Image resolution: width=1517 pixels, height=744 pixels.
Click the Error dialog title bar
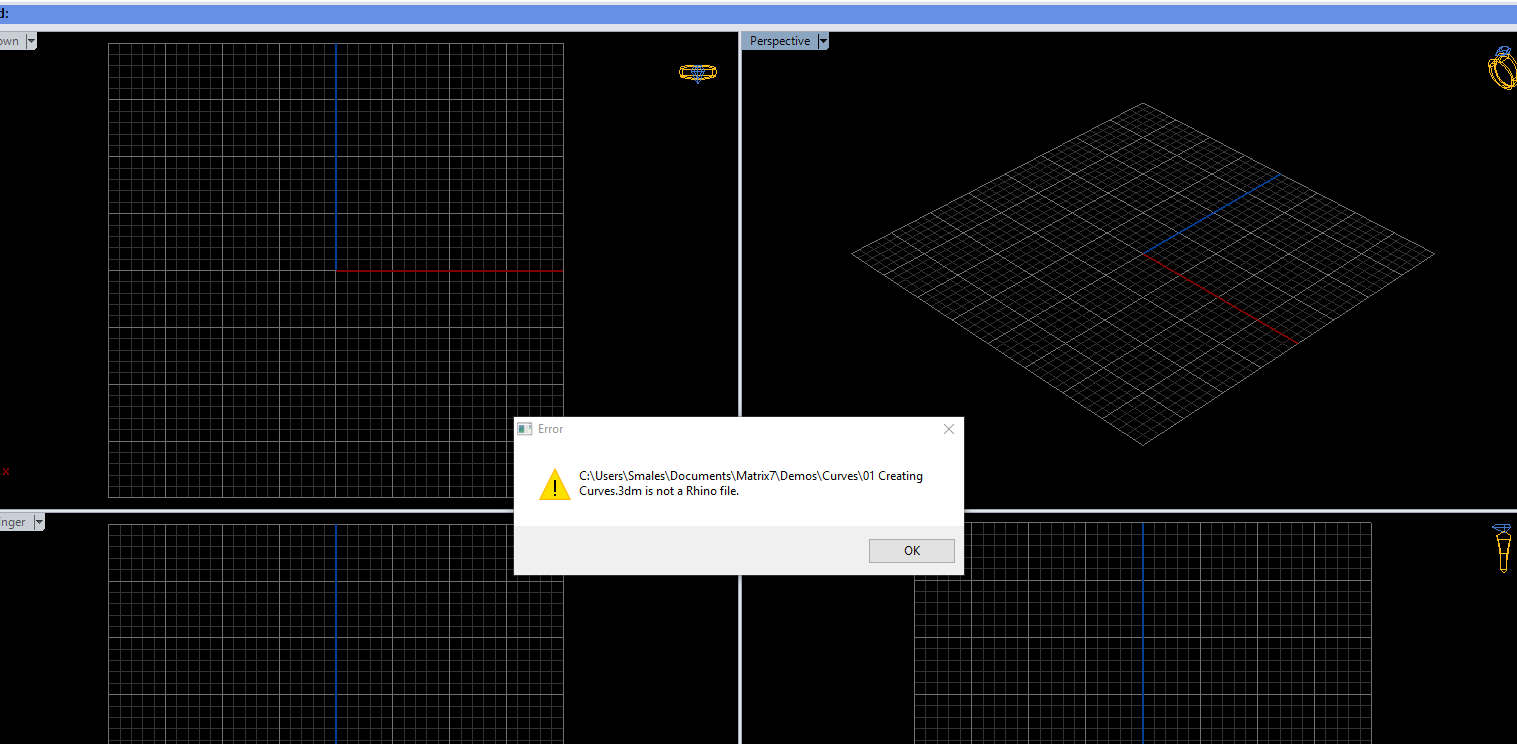click(700, 428)
